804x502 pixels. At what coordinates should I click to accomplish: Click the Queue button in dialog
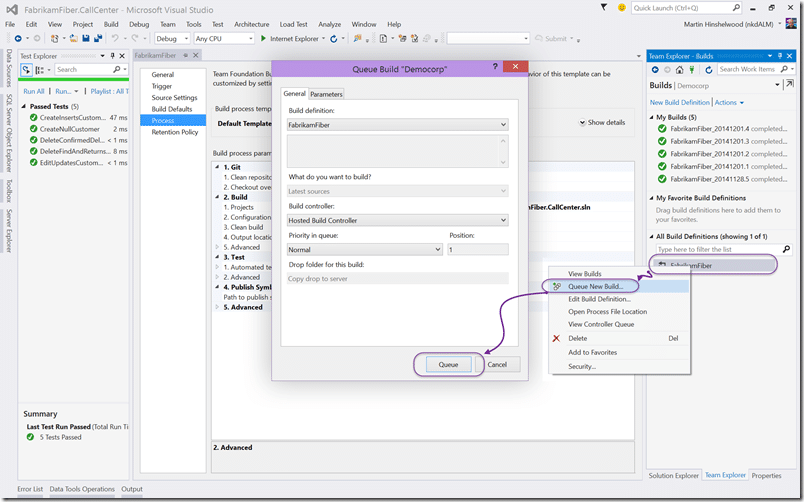click(x=448, y=365)
